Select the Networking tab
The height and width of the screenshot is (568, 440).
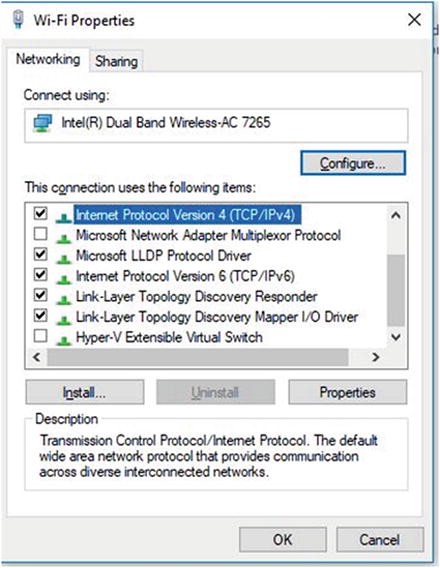[48, 59]
